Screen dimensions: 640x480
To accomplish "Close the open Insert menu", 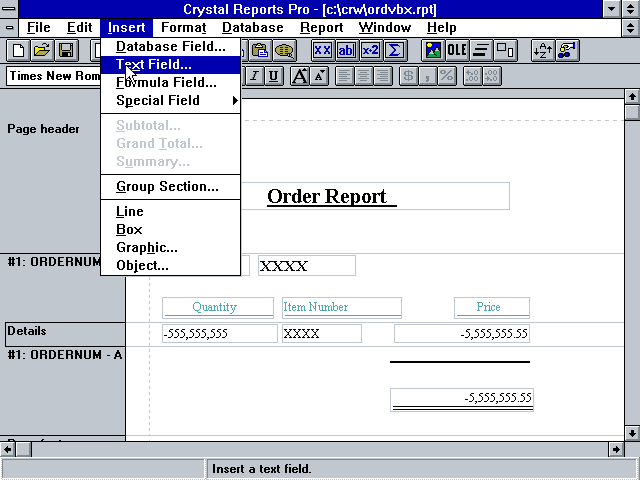I will [x=127, y=28].
